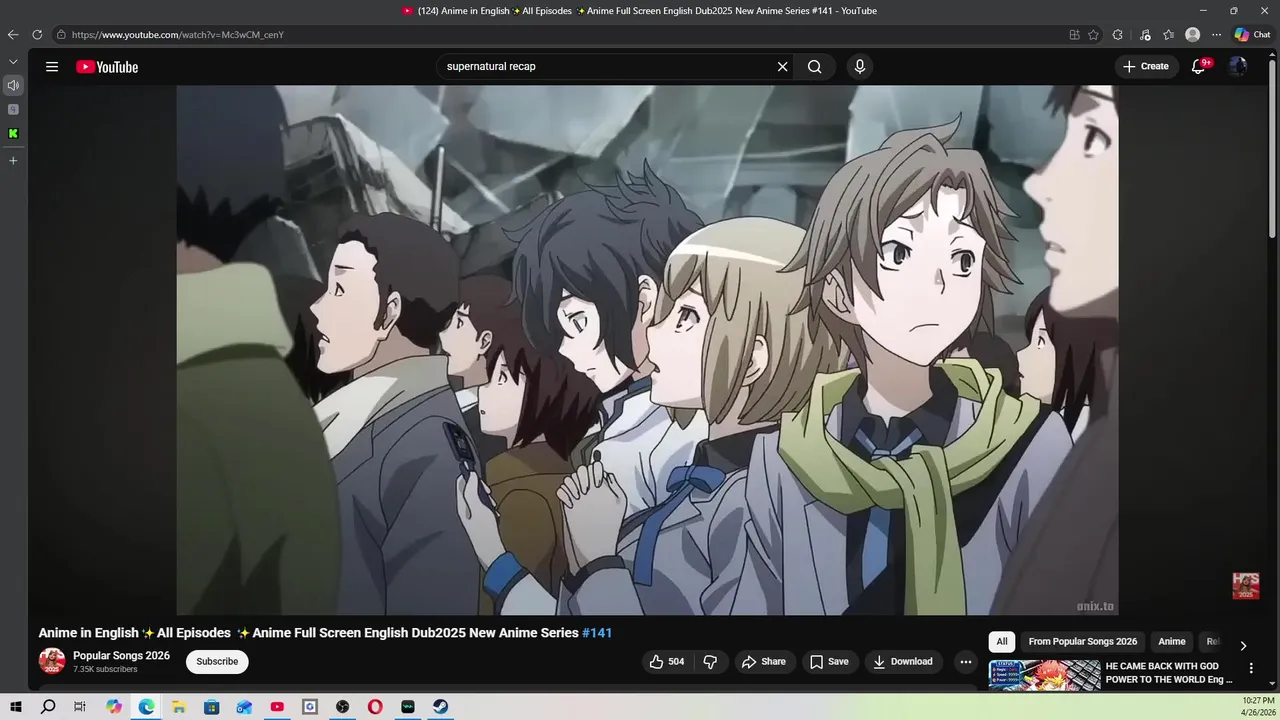Open more actions three-dot menu
Viewport: 1280px width, 720px height.
click(x=965, y=661)
